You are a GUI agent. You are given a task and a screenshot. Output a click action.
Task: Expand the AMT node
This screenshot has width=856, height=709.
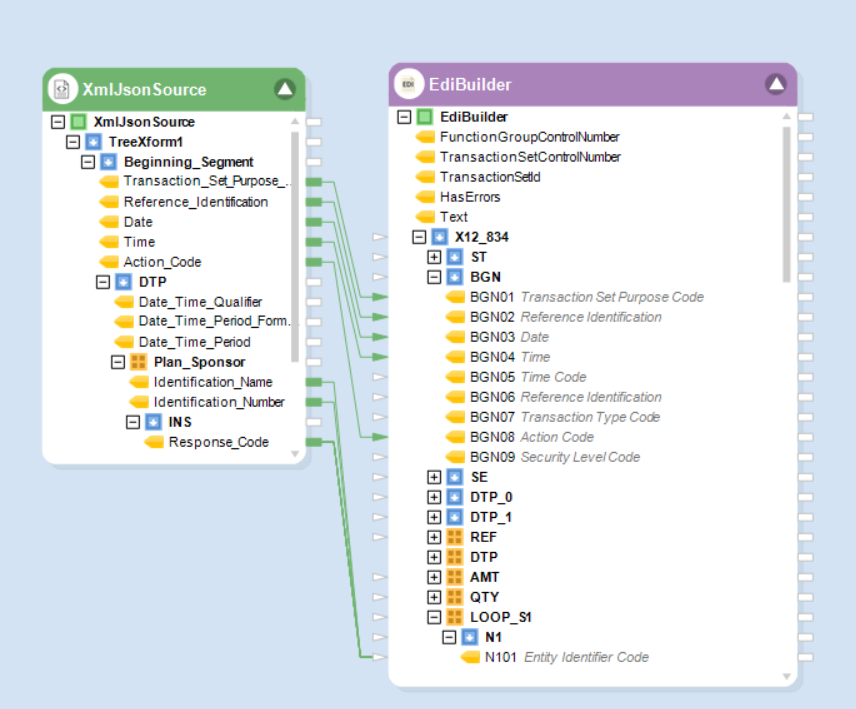pos(434,577)
